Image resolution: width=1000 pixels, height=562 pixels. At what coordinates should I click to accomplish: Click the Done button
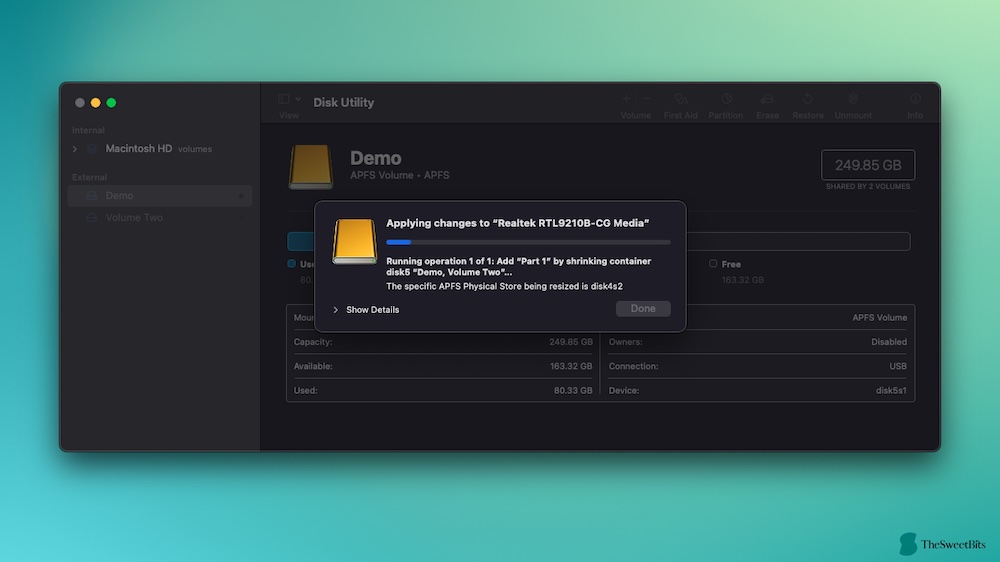[x=643, y=309]
